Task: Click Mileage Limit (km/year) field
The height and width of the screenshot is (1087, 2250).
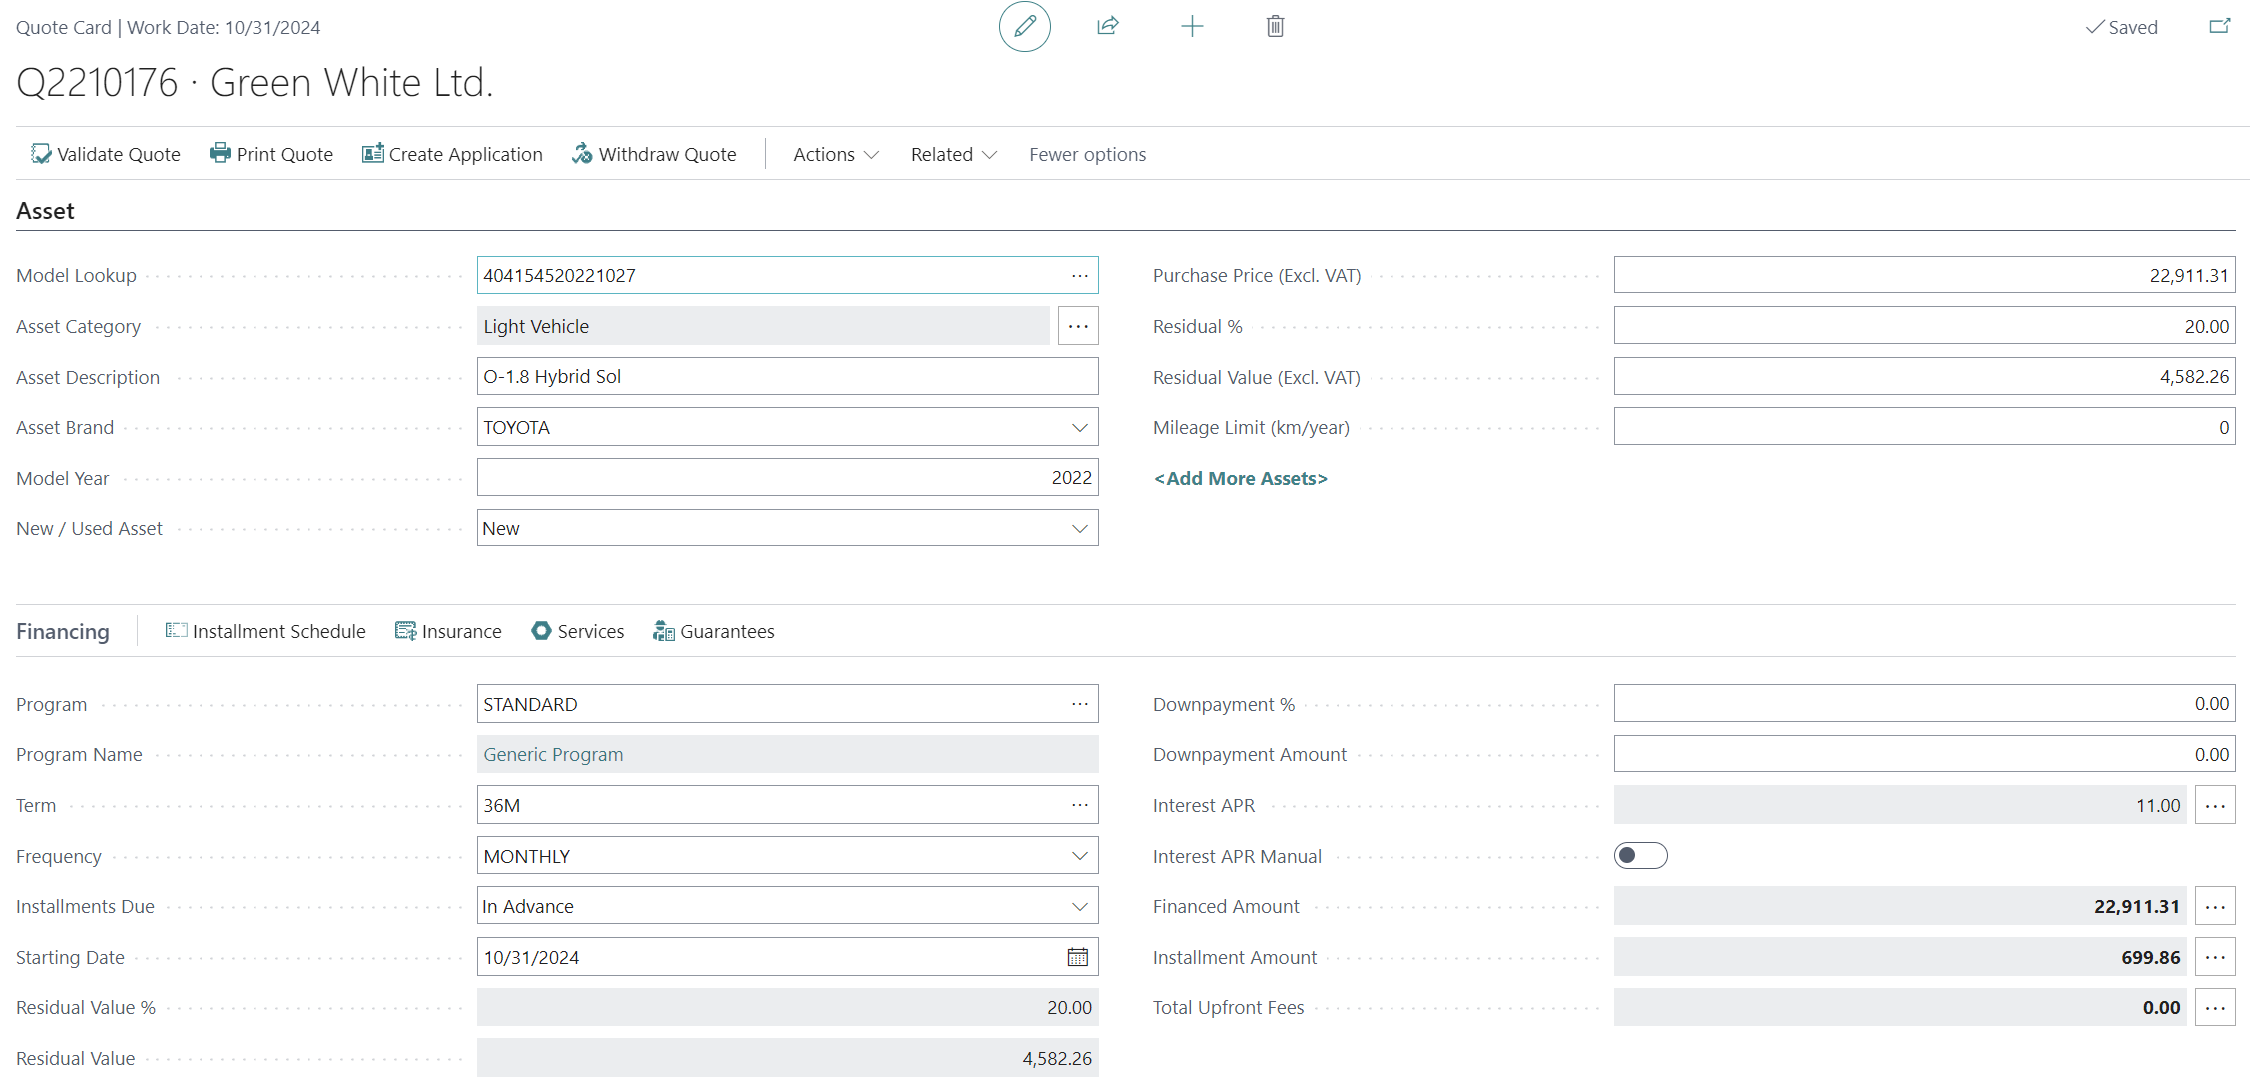Action: tap(1924, 427)
